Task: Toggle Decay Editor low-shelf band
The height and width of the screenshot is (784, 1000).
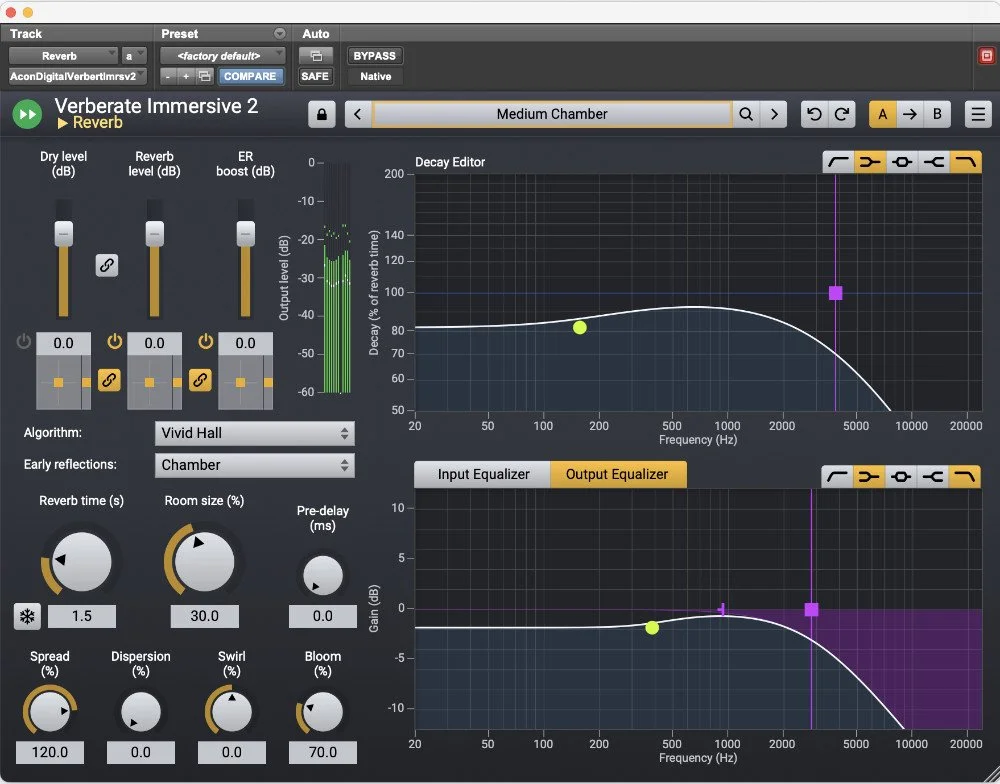Action: 870,162
